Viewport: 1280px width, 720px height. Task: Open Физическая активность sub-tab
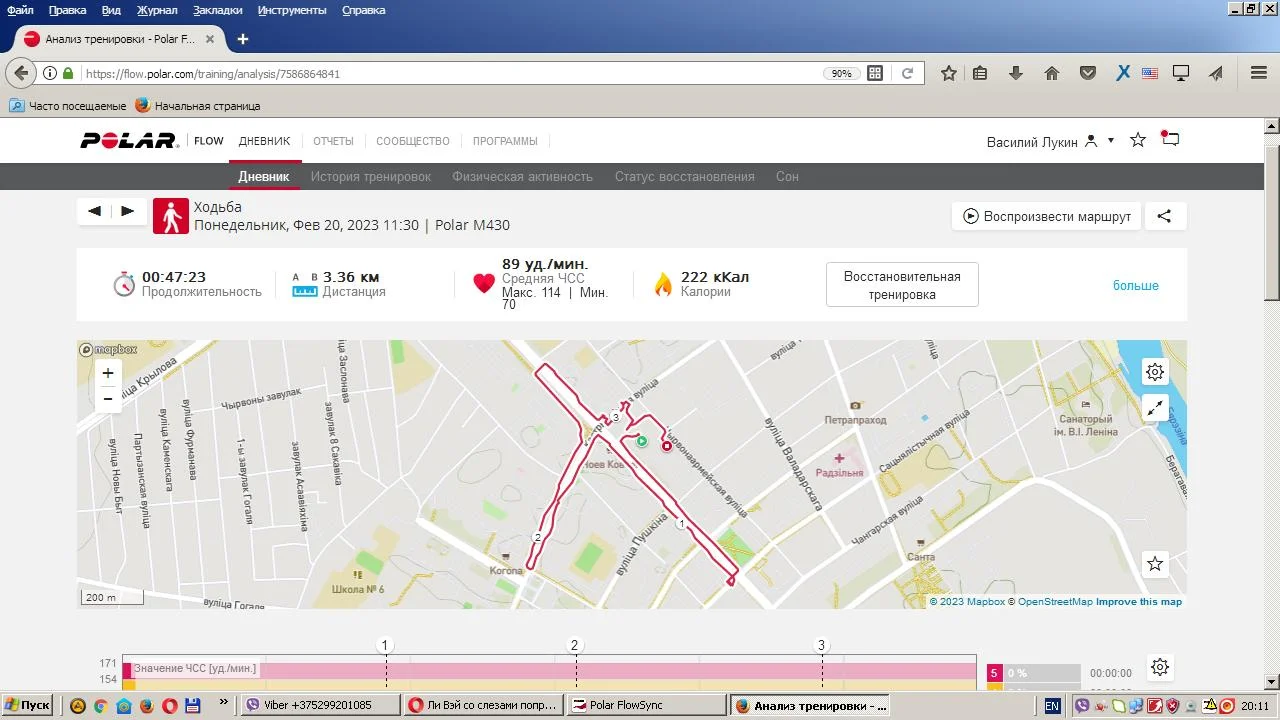[x=523, y=177]
